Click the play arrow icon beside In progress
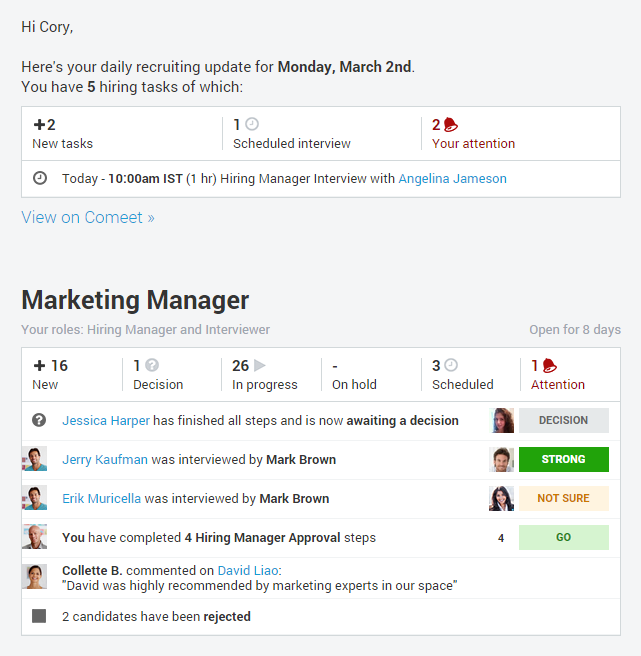641x656 pixels. click(260, 365)
